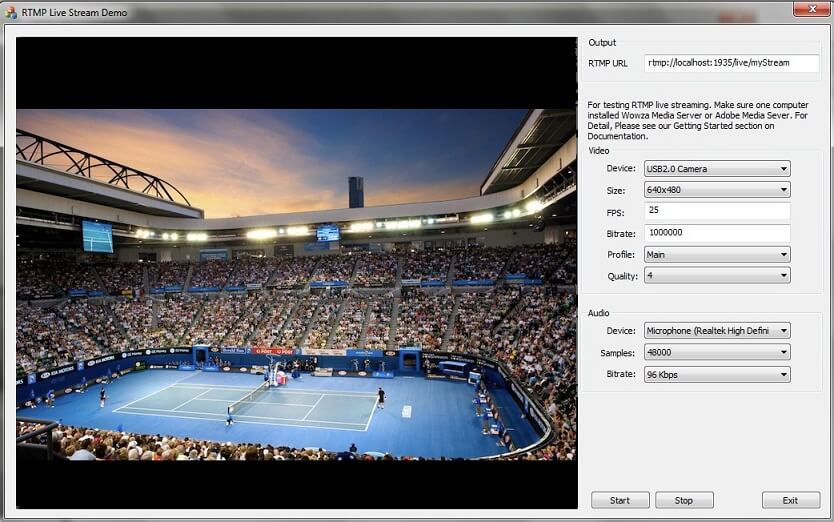Click the "Video" group label
834x522 pixels.
point(599,151)
